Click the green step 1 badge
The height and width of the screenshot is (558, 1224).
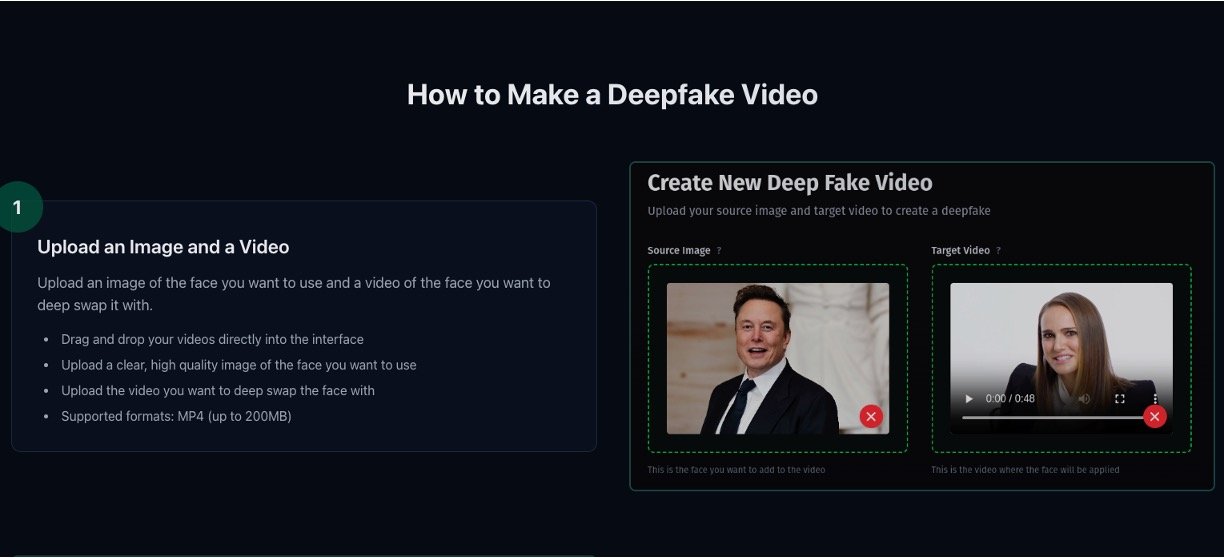point(17,207)
